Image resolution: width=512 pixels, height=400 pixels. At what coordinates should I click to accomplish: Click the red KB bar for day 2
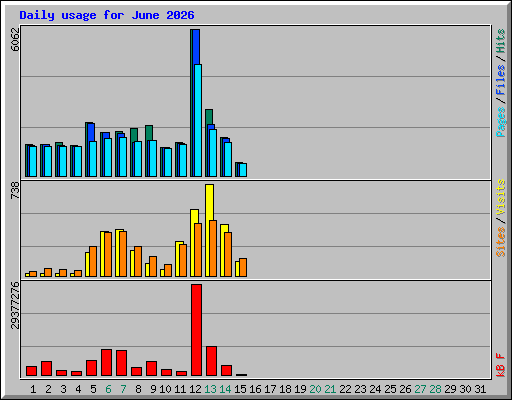[46, 369]
